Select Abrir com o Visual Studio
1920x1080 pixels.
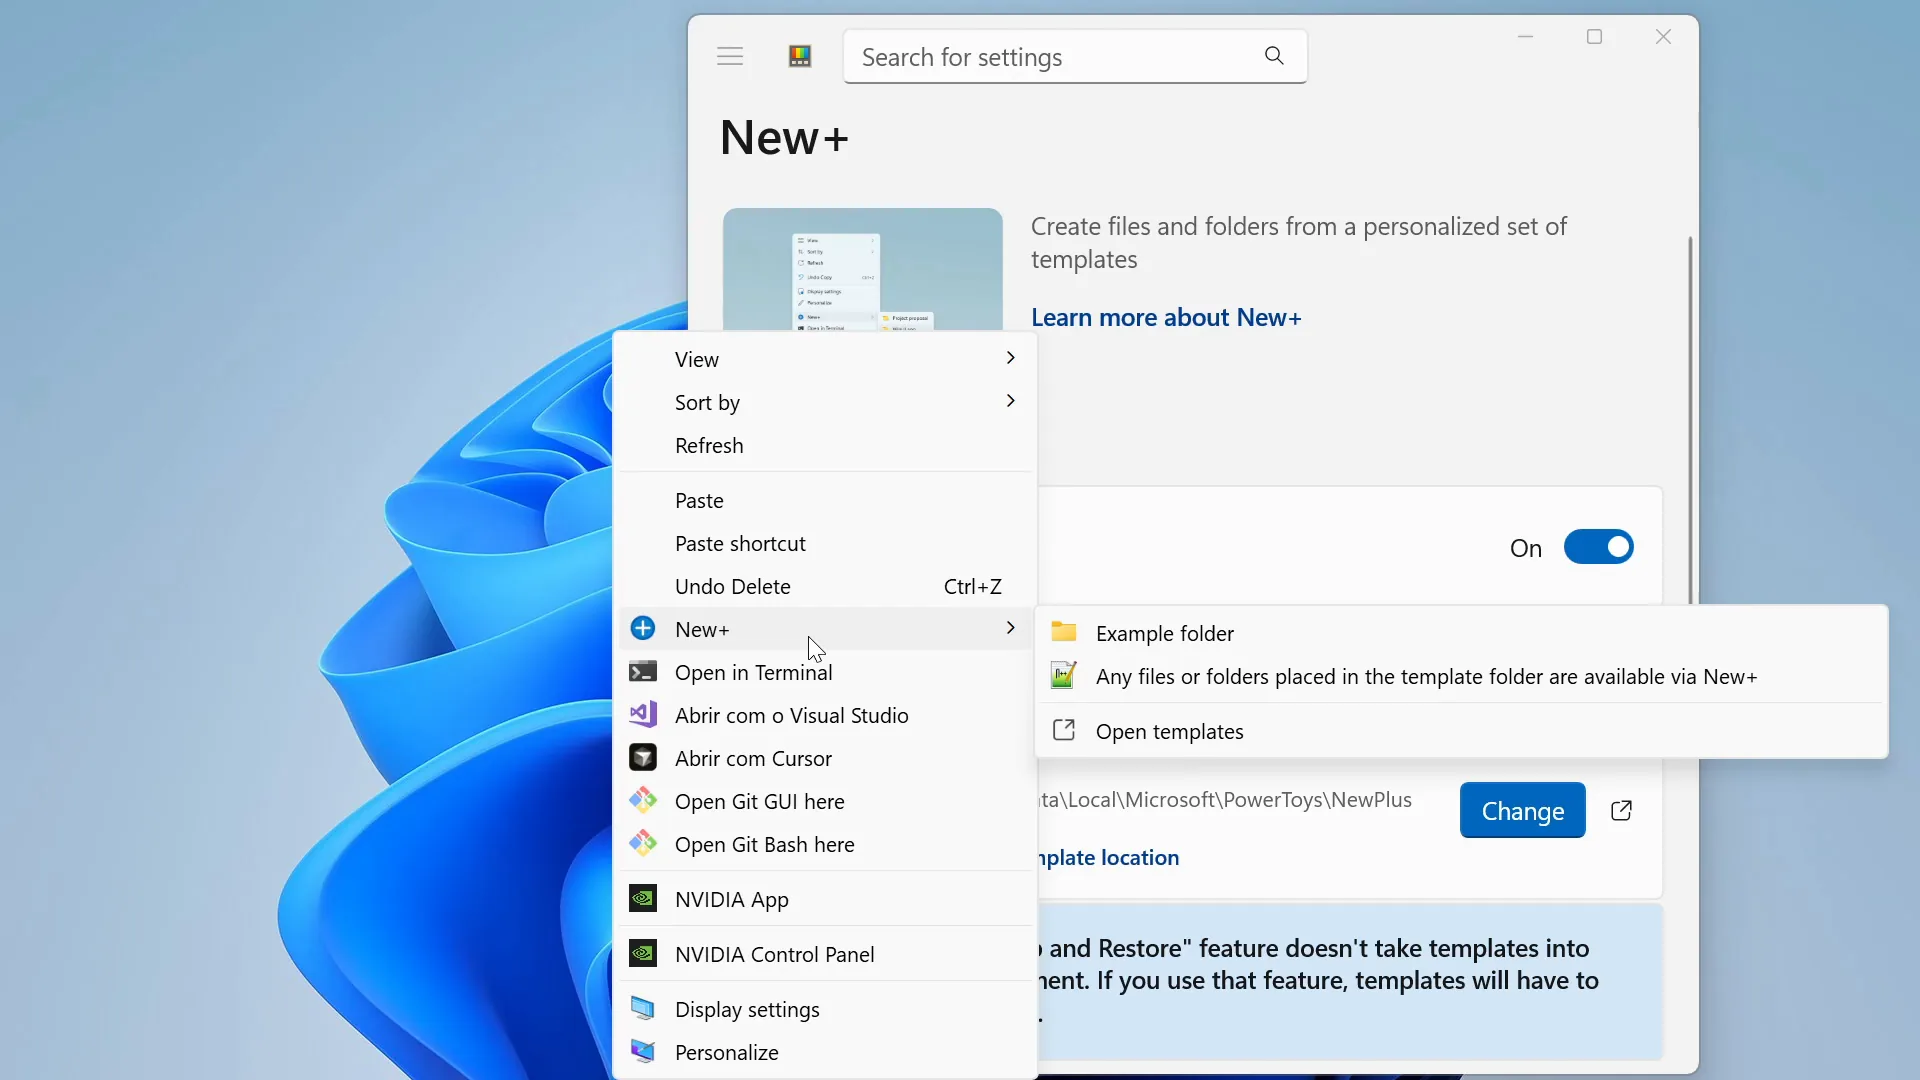pyautogui.click(x=825, y=715)
